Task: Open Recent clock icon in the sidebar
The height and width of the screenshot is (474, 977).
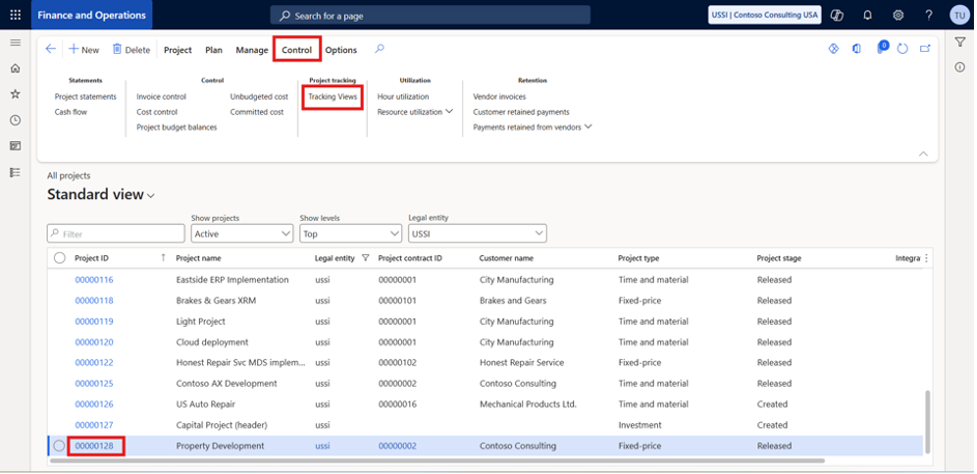Action: (x=16, y=120)
